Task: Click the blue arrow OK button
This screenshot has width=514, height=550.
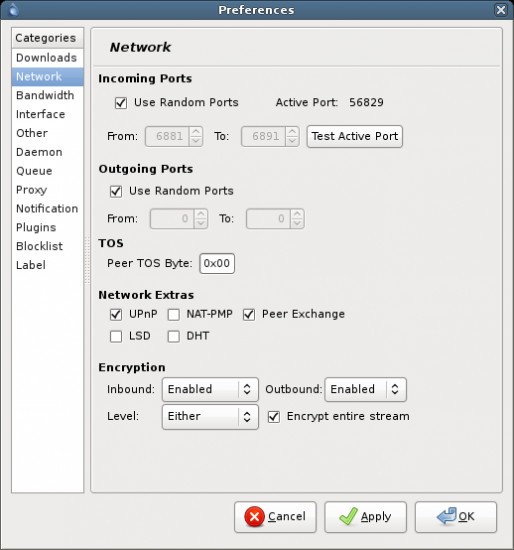Action: point(456,517)
